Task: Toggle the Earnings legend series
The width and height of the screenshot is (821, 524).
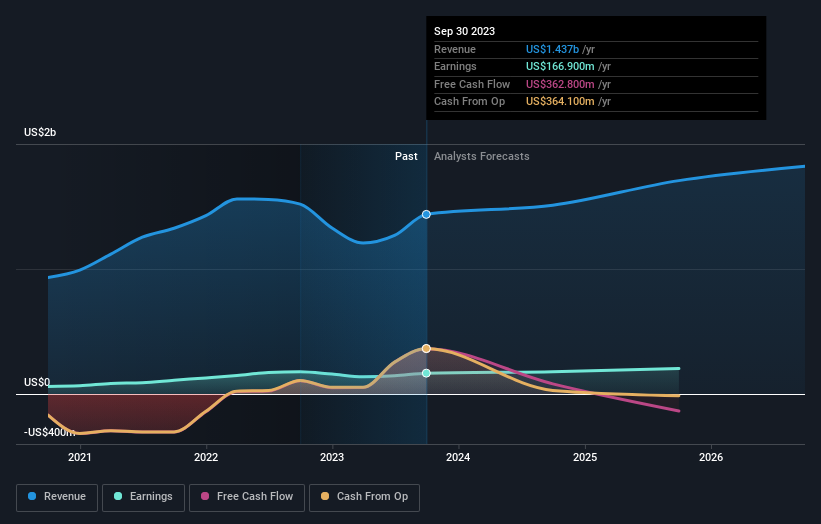Action: (x=143, y=497)
